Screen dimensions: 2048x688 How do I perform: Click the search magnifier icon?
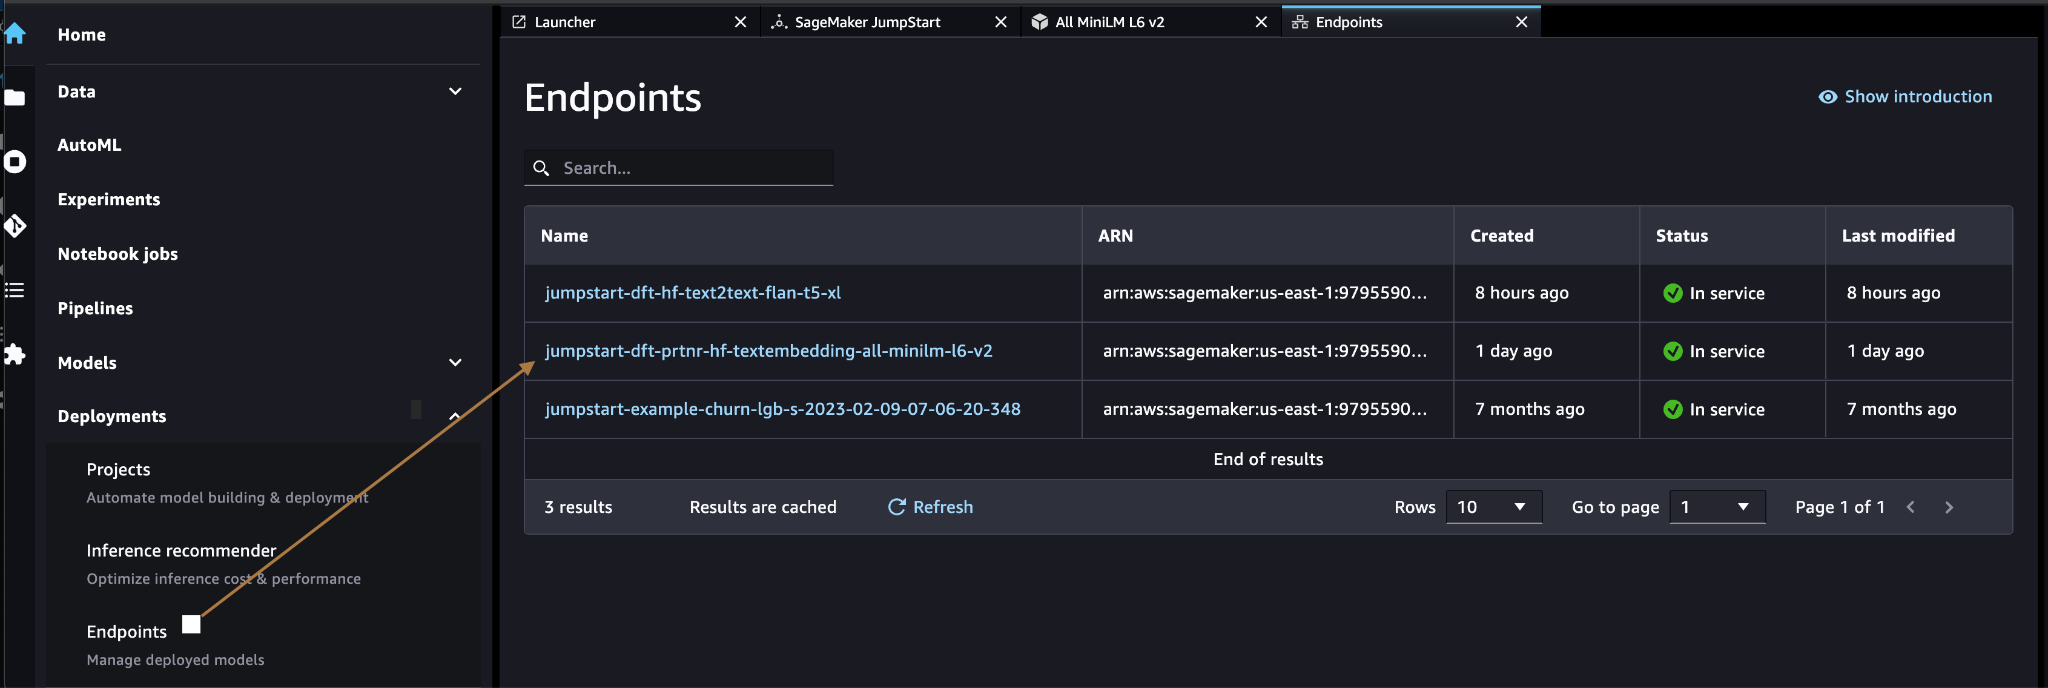click(541, 168)
